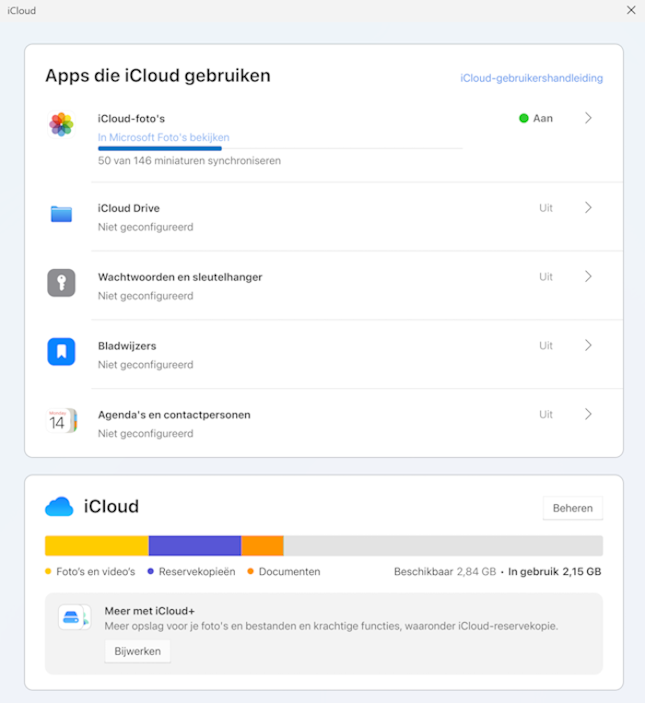Click the blue iCloud cloud logo
Viewport: 645px width, 703px height.
(x=59, y=507)
